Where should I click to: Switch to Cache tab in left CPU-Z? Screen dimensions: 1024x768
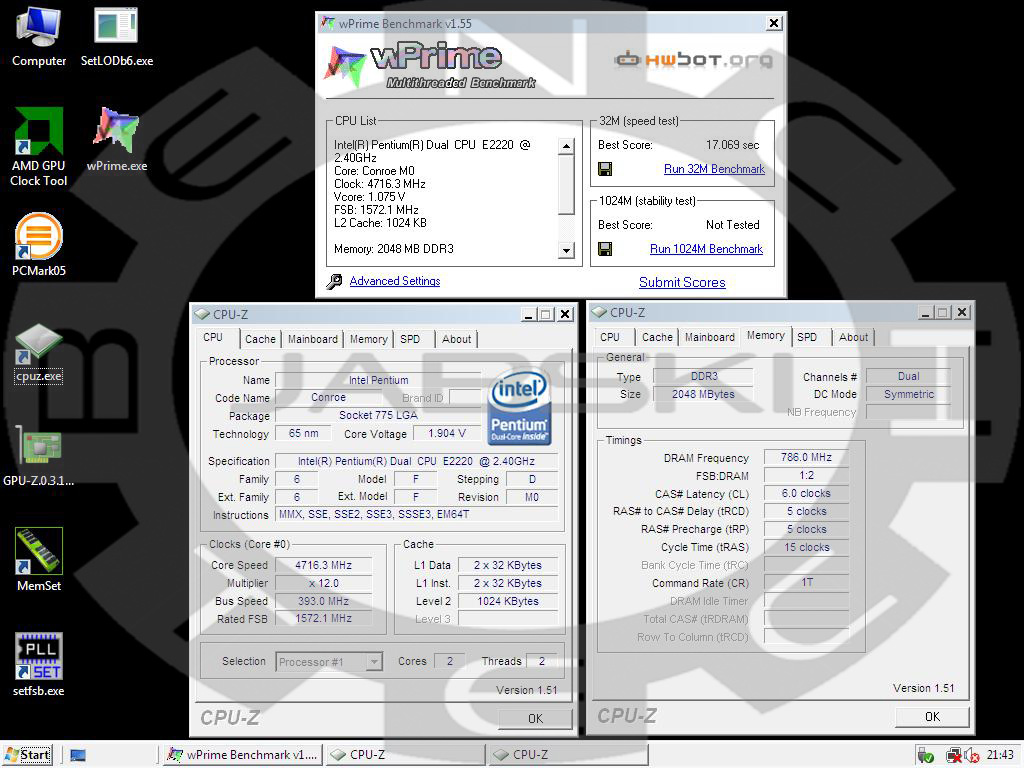[x=260, y=339]
